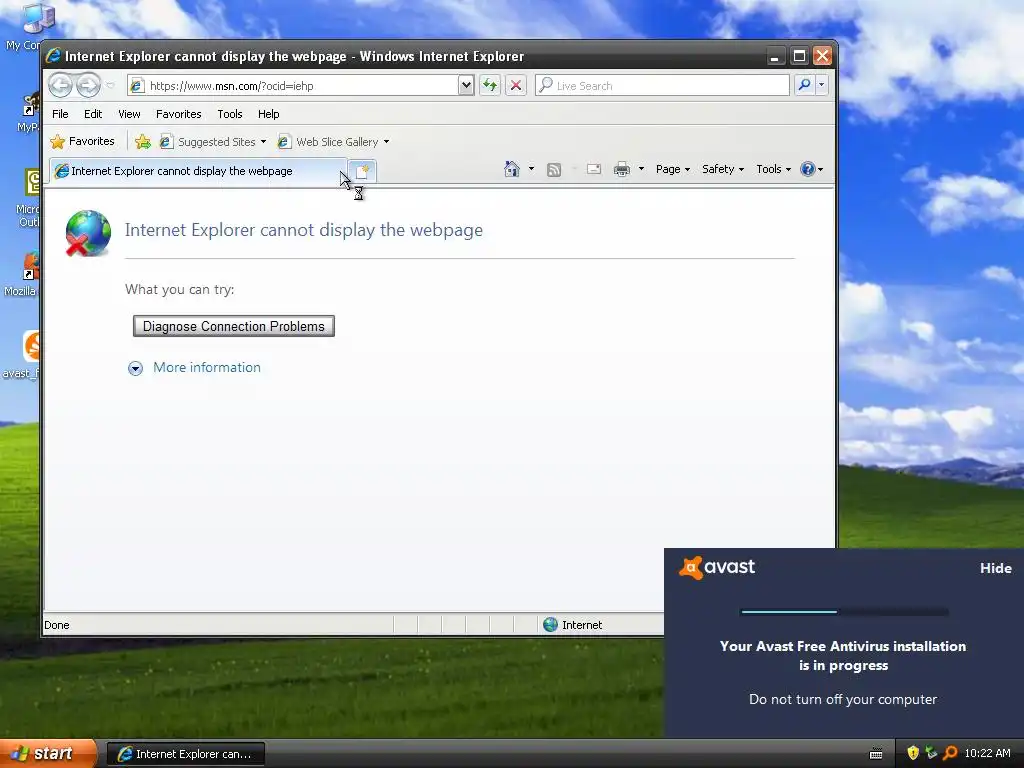Select the 'Internet Explorer cannot display the webpage' tab
Viewport: 1024px width, 768px height.
(197, 171)
